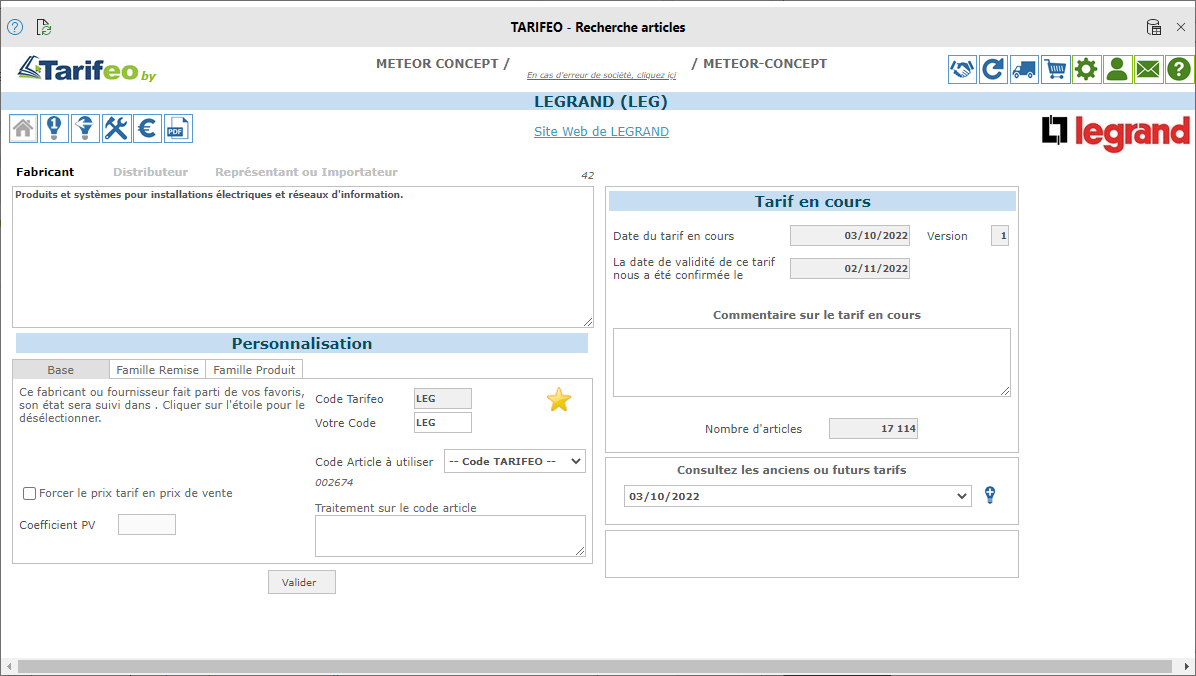The image size is (1196, 676).
Task: Click the horizontal scrollbar at window bottom
Action: click(x=595, y=667)
